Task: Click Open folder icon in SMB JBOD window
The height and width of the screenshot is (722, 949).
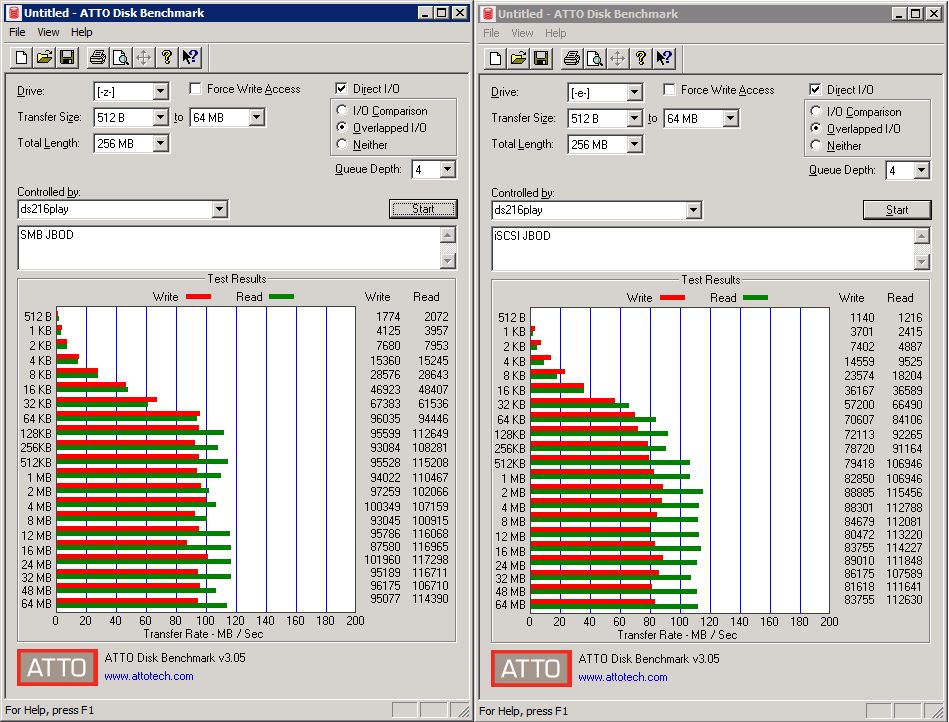Action: 44,57
